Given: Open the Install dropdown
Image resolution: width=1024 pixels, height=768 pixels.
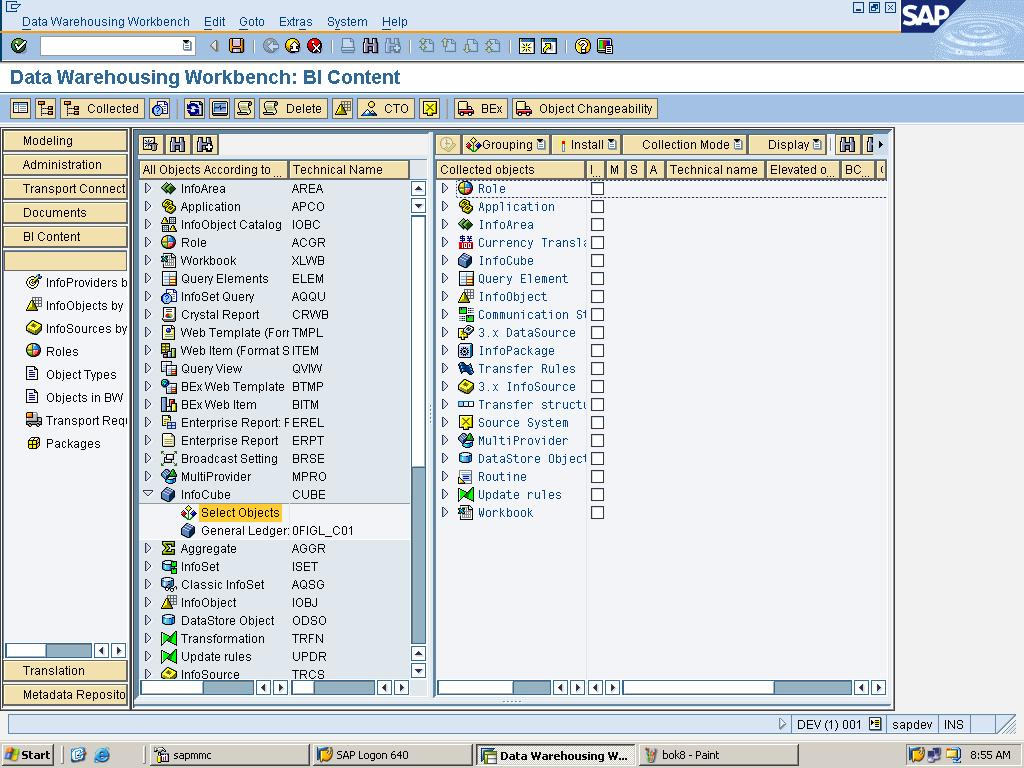Looking at the screenshot, I should 586,144.
